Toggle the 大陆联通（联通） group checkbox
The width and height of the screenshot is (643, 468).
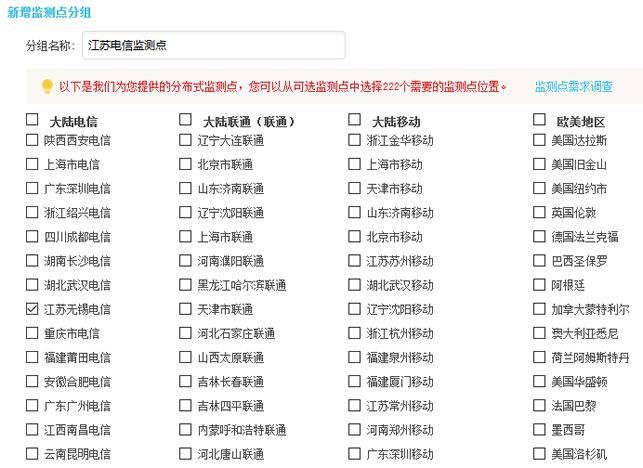pyautogui.click(x=186, y=120)
